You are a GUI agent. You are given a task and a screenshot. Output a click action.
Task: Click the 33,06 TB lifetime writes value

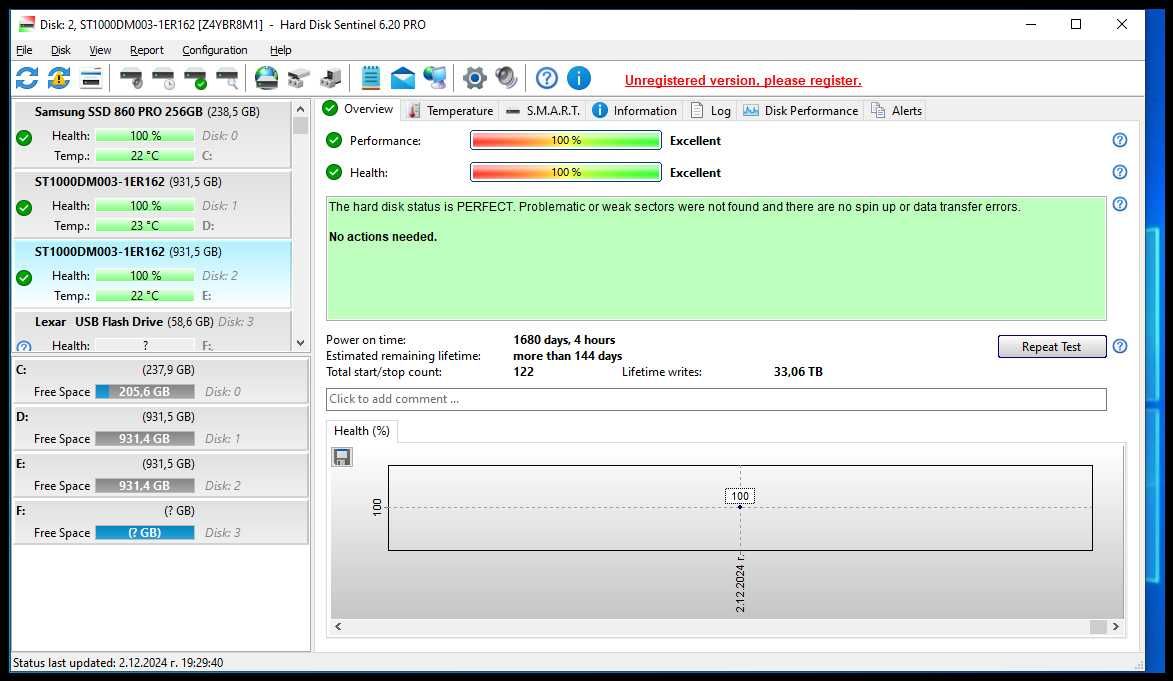pyautogui.click(x=798, y=372)
